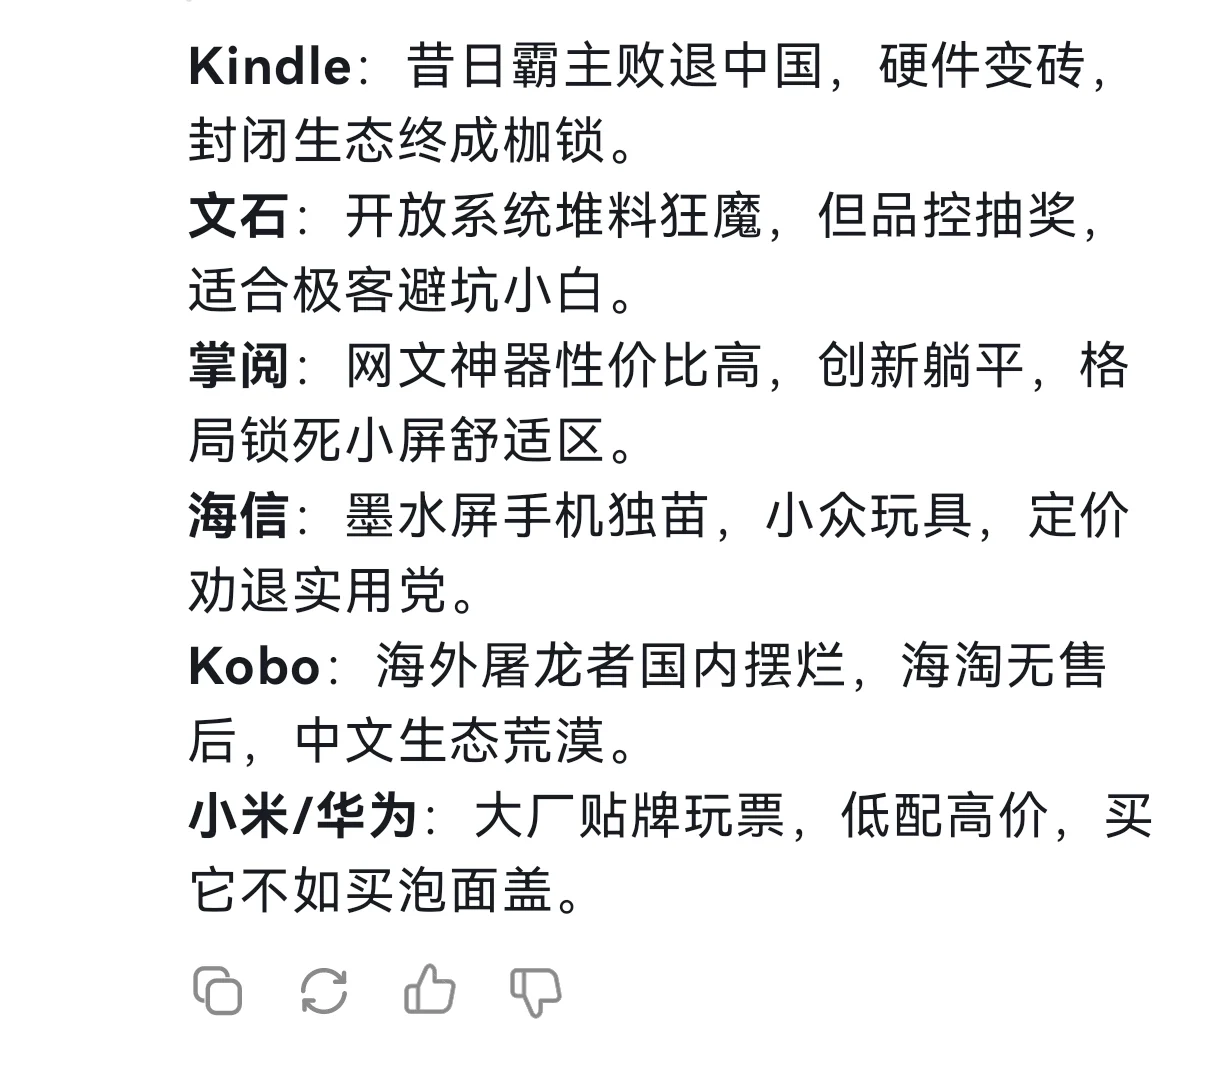Click the bold Kindle heading
This screenshot has height=1065, width=1224.
270,67
